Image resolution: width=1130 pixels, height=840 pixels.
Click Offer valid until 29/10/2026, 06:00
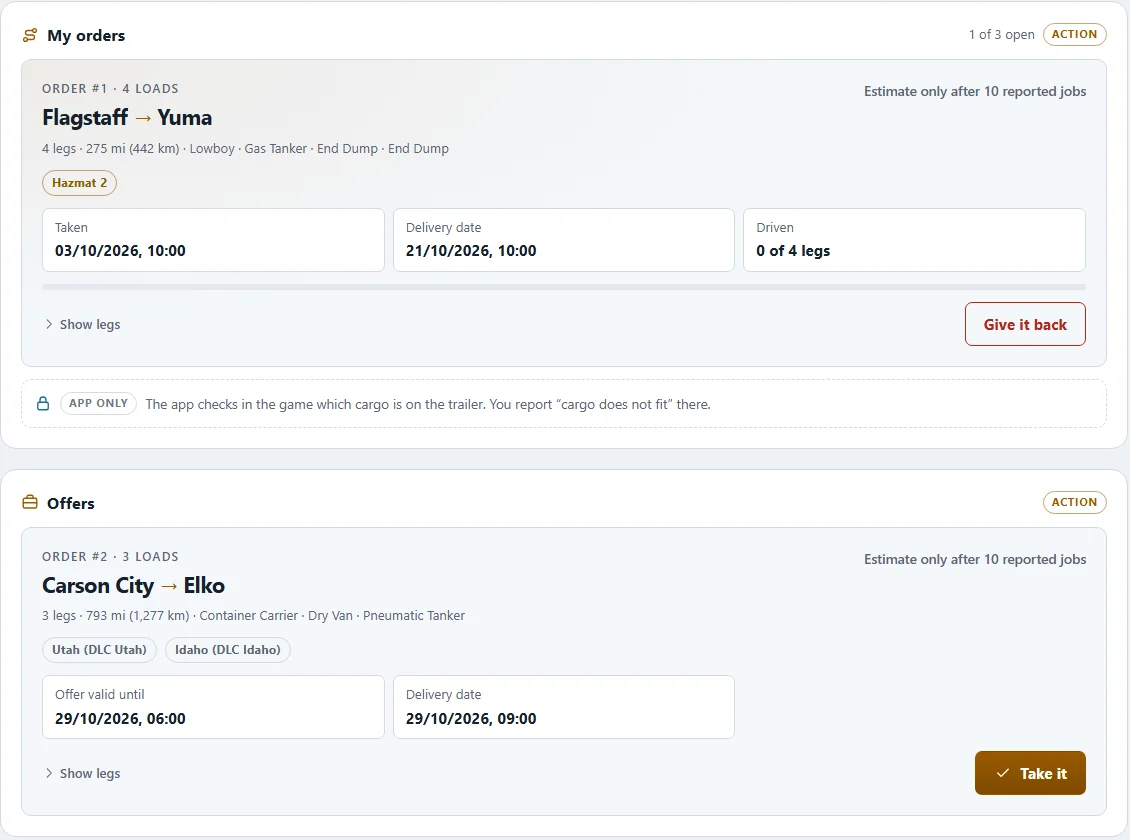[x=120, y=718]
